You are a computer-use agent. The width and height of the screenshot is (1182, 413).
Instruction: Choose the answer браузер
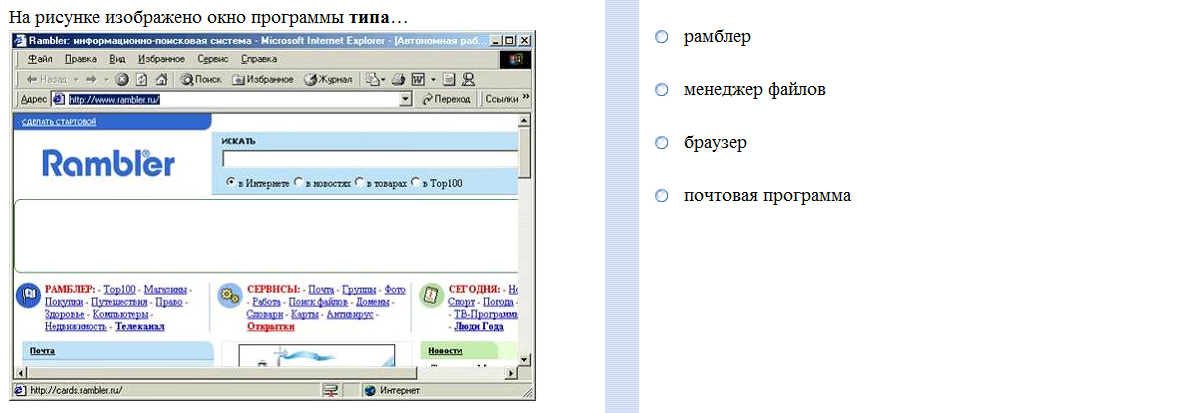pyautogui.click(x=662, y=142)
